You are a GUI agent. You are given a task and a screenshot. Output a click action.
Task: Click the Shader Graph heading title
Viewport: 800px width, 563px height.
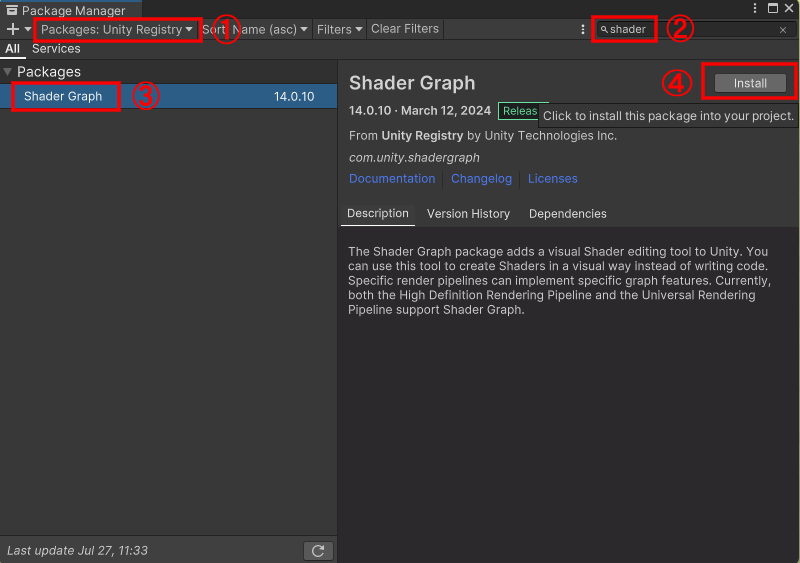[x=412, y=83]
